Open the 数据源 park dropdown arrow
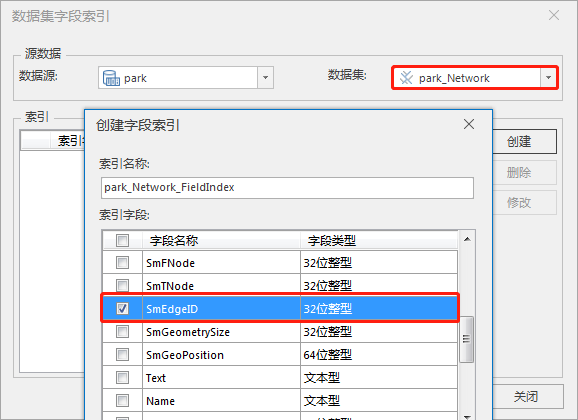This screenshot has height=420, width=578. tap(265, 77)
